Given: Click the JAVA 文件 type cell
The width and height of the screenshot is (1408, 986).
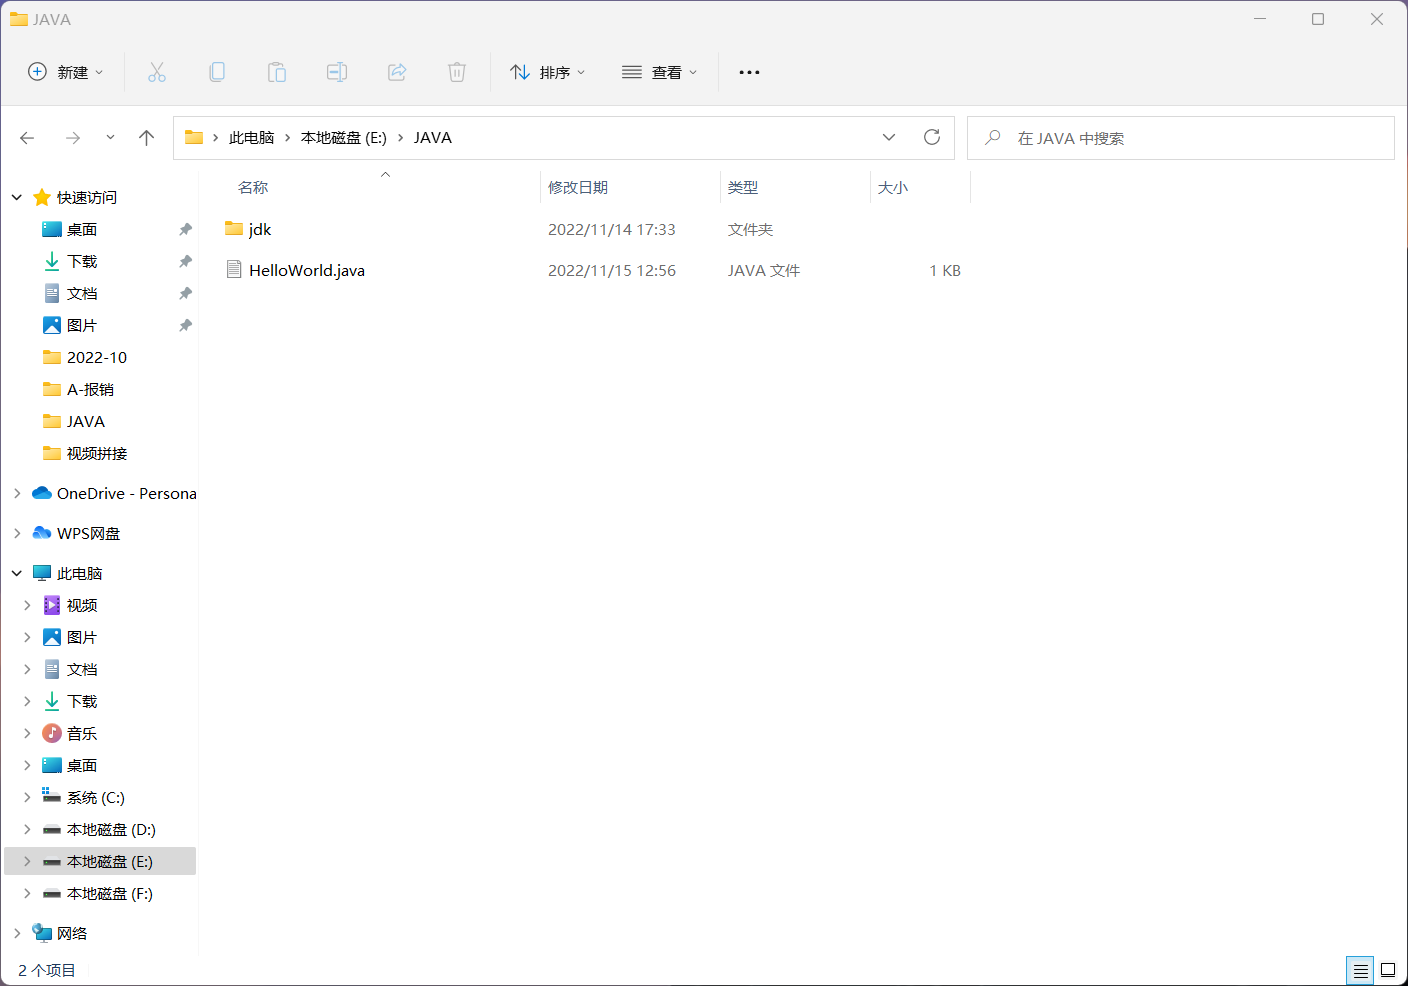Looking at the screenshot, I should pyautogui.click(x=764, y=270).
